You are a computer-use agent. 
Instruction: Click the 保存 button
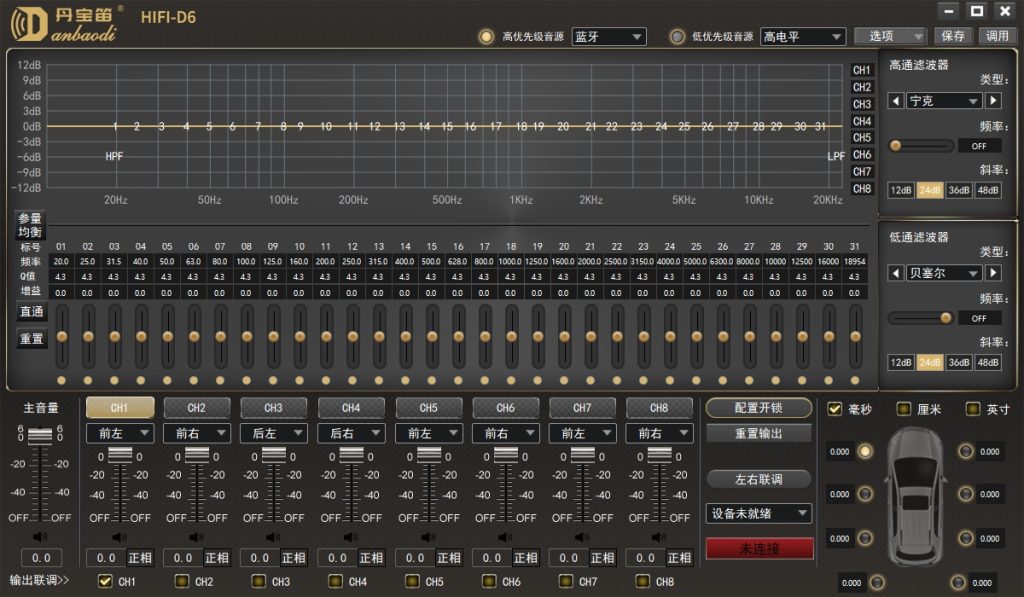pos(953,36)
